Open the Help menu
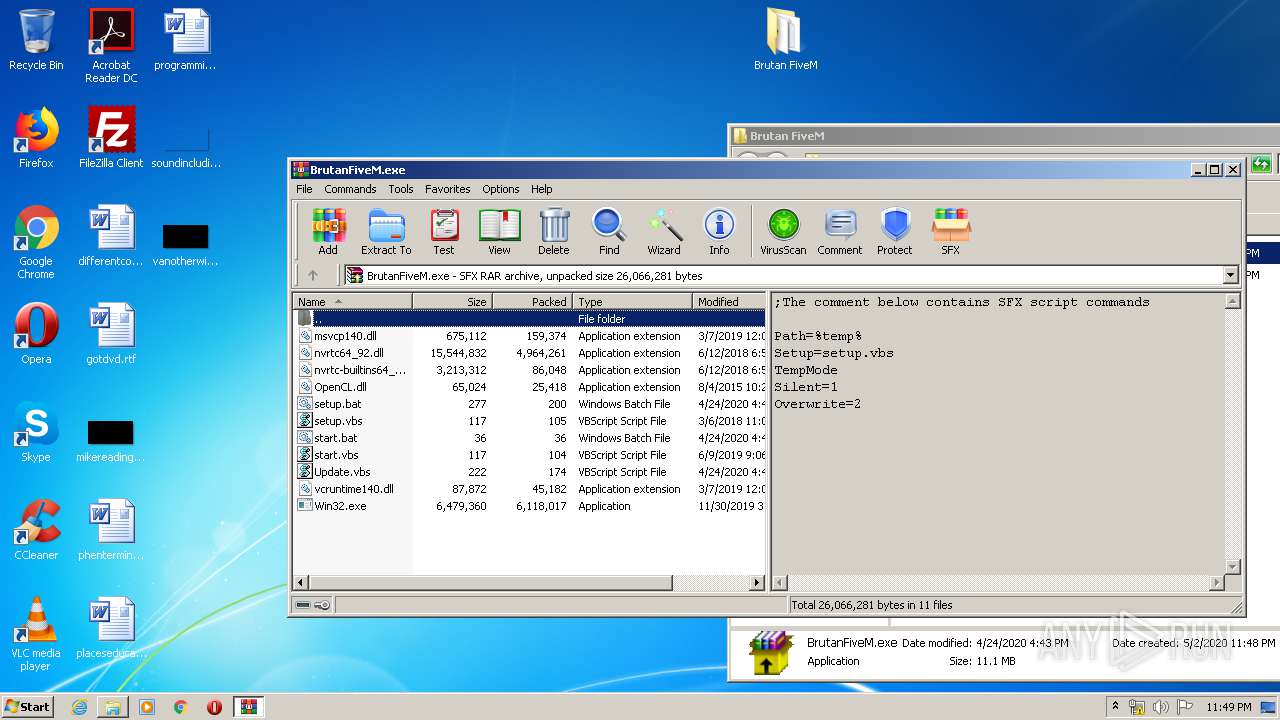This screenshot has width=1280, height=720. [x=542, y=189]
